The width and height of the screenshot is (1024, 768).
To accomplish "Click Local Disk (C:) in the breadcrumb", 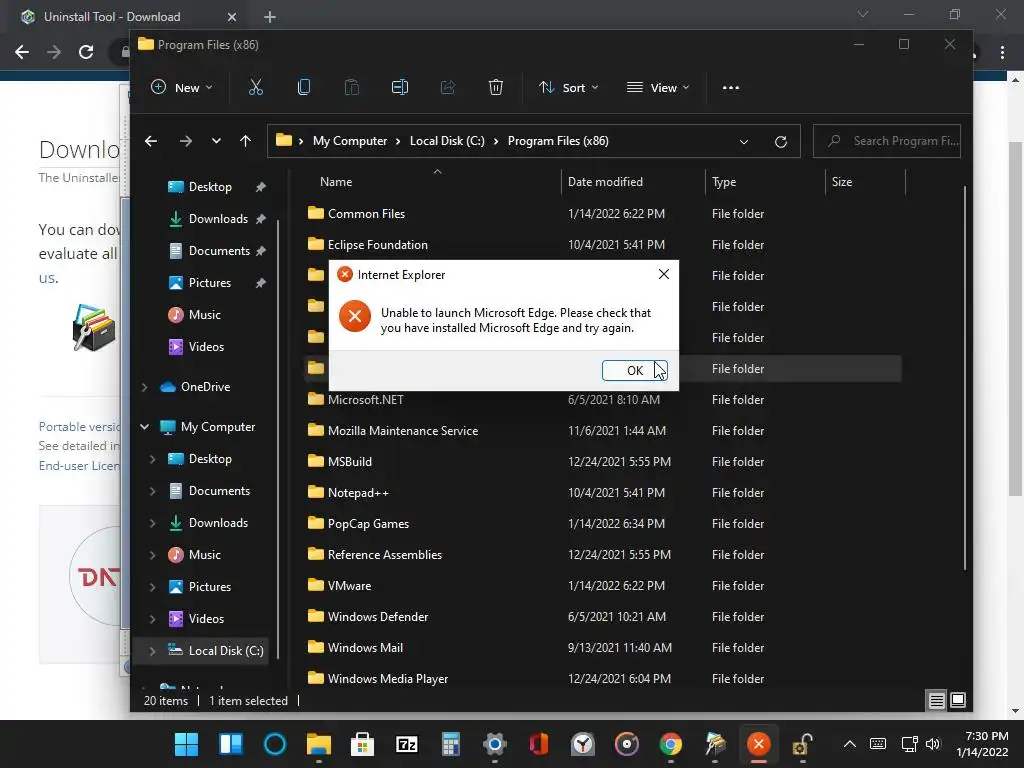I will click(447, 141).
